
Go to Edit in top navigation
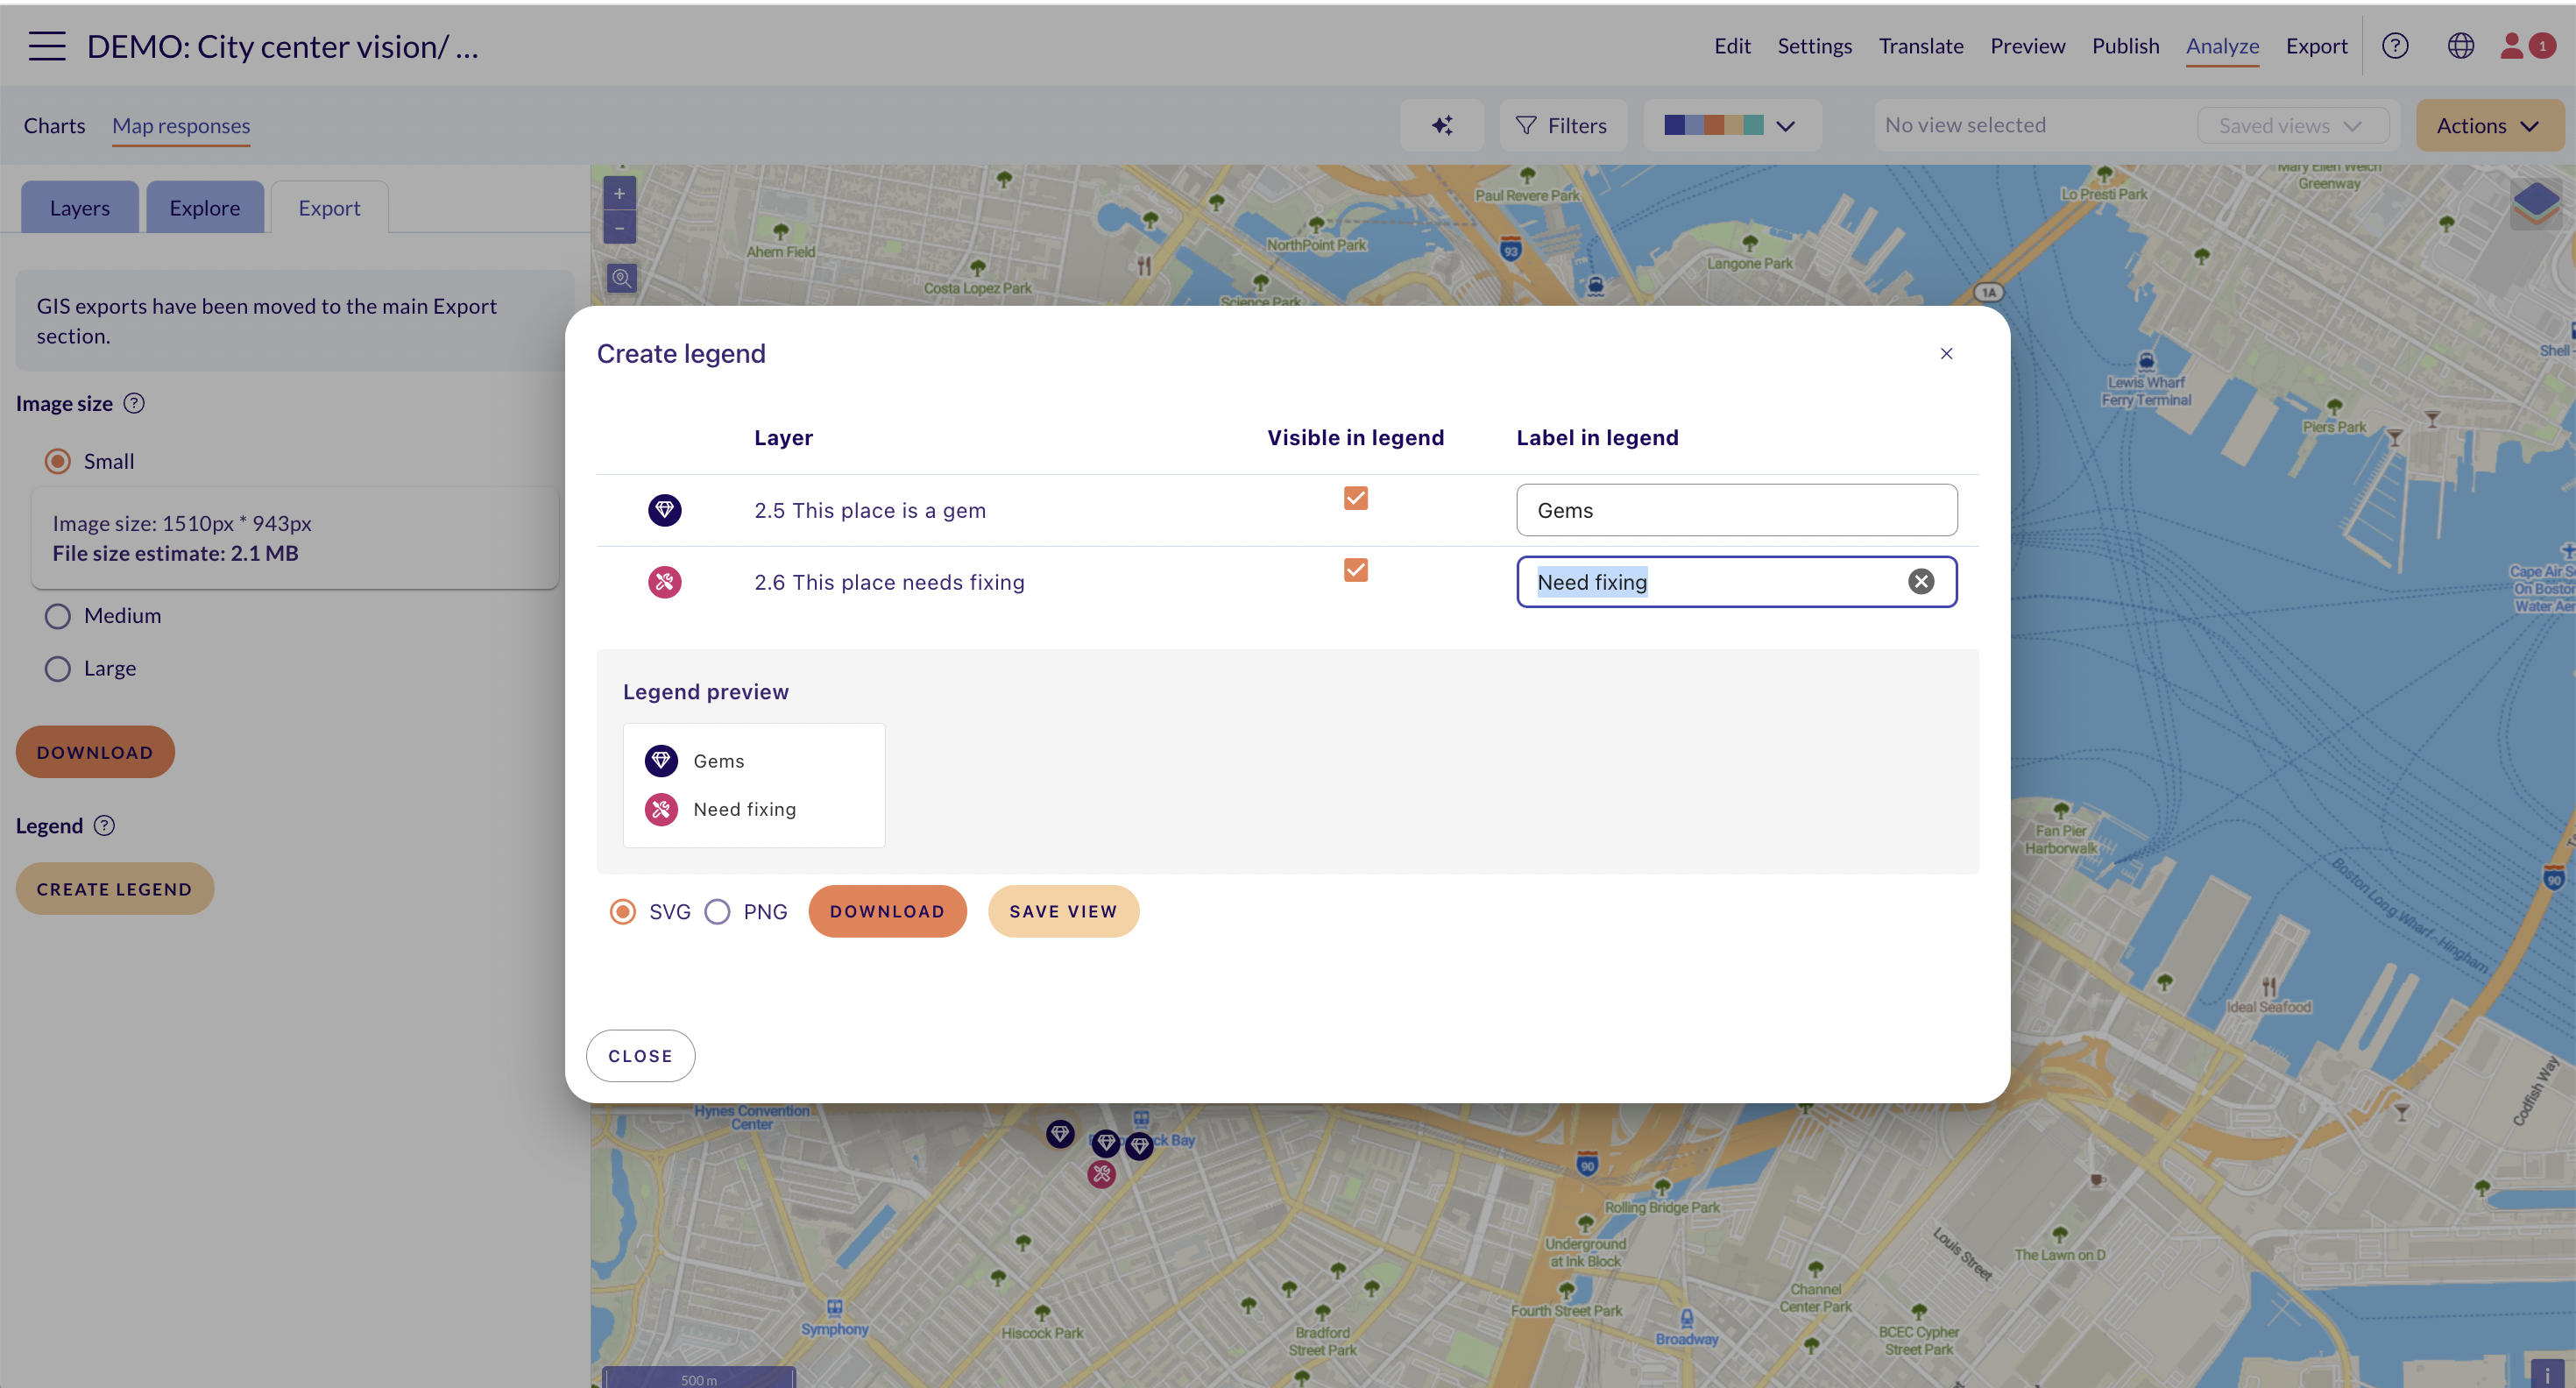(1732, 46)
